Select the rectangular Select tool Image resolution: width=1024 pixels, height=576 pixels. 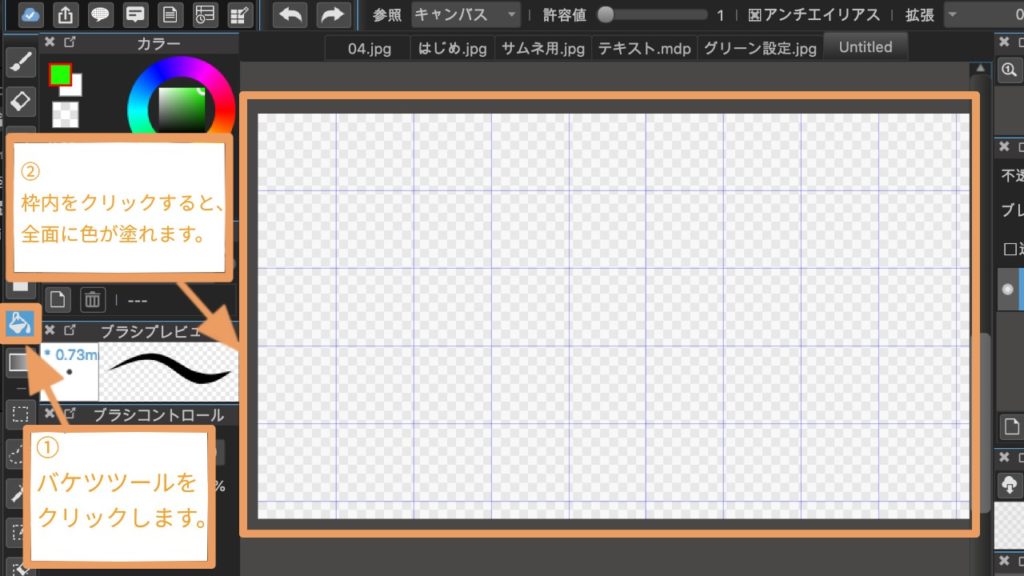pyautogui.click(x=21, y=414)
